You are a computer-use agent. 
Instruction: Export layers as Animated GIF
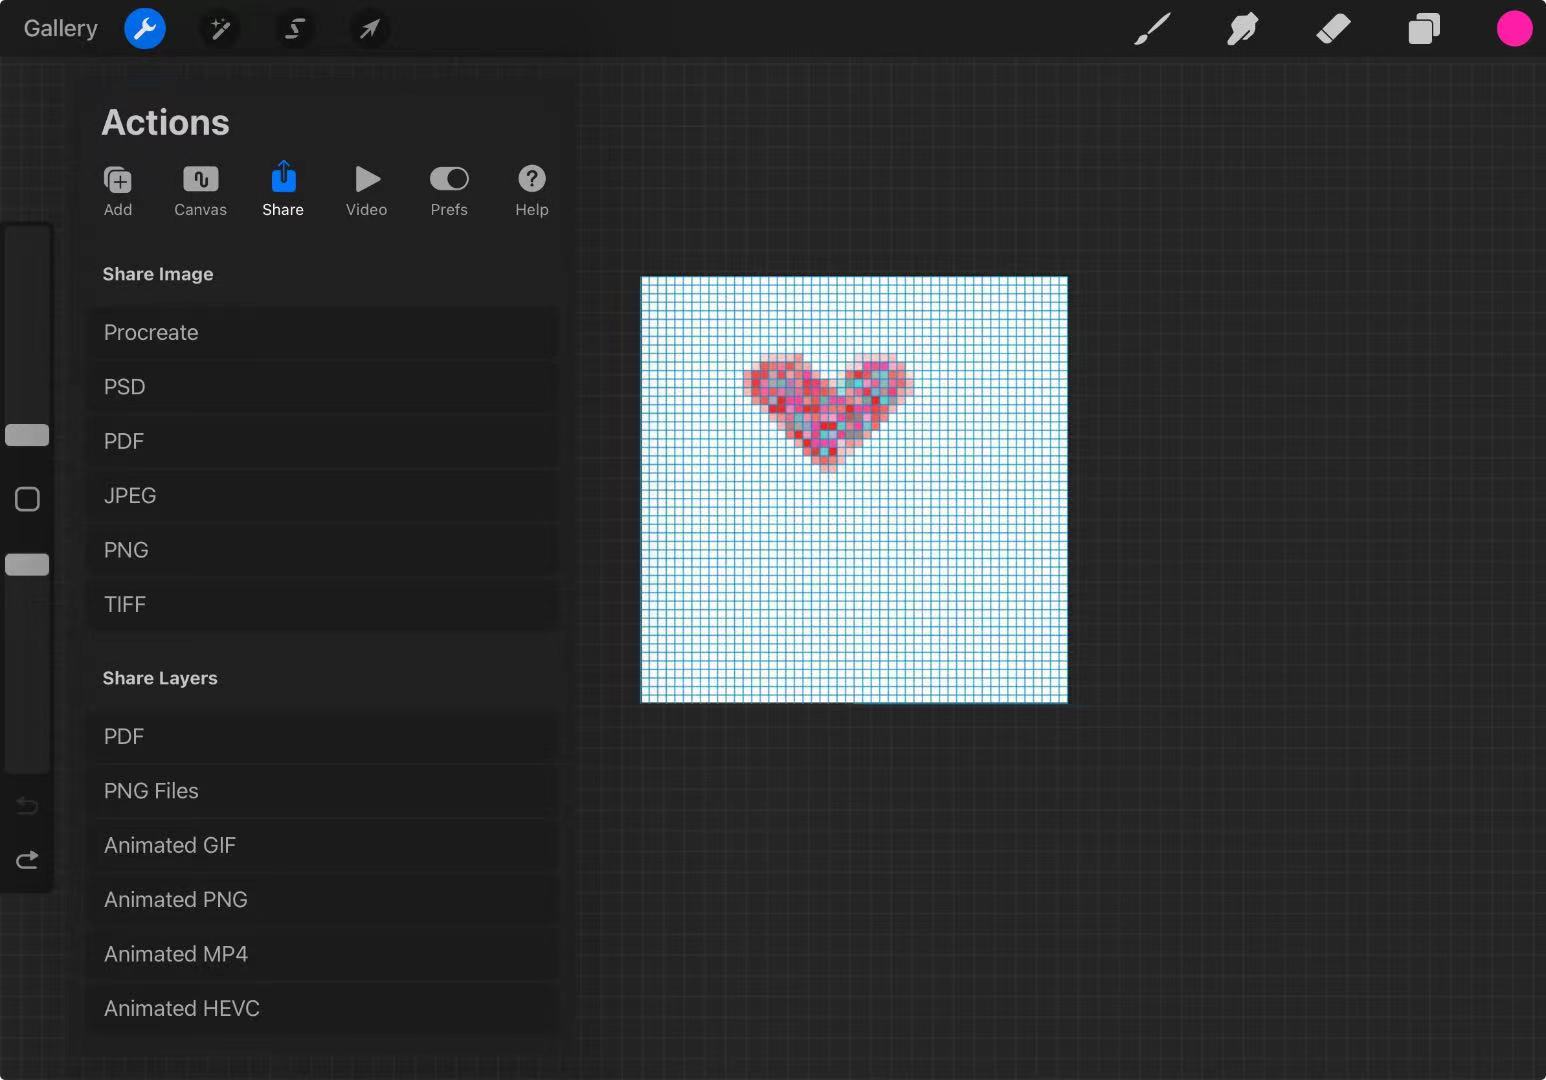[325, 845]
